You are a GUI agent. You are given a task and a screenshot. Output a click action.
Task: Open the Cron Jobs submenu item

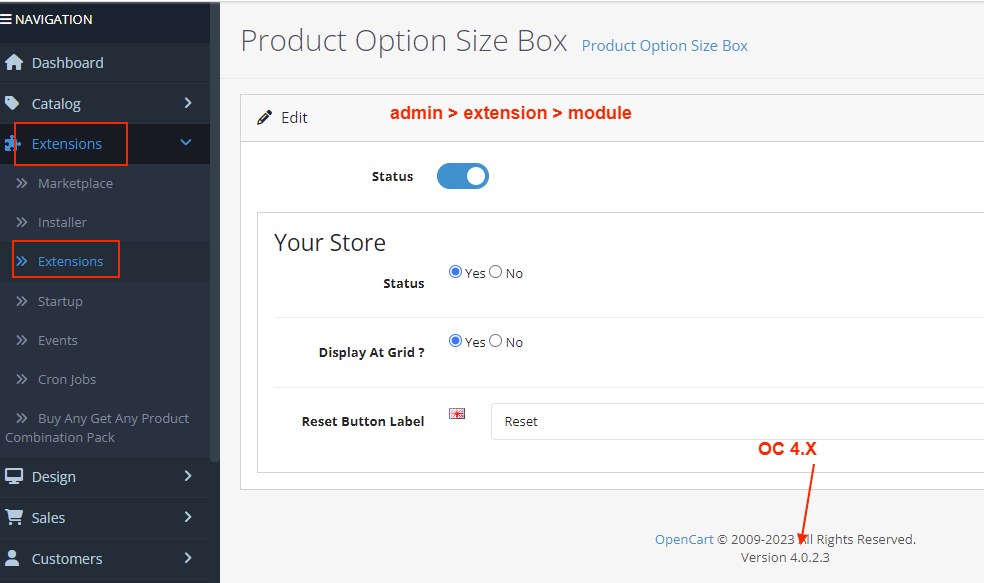pyautogui.click(x=67, y=379)
